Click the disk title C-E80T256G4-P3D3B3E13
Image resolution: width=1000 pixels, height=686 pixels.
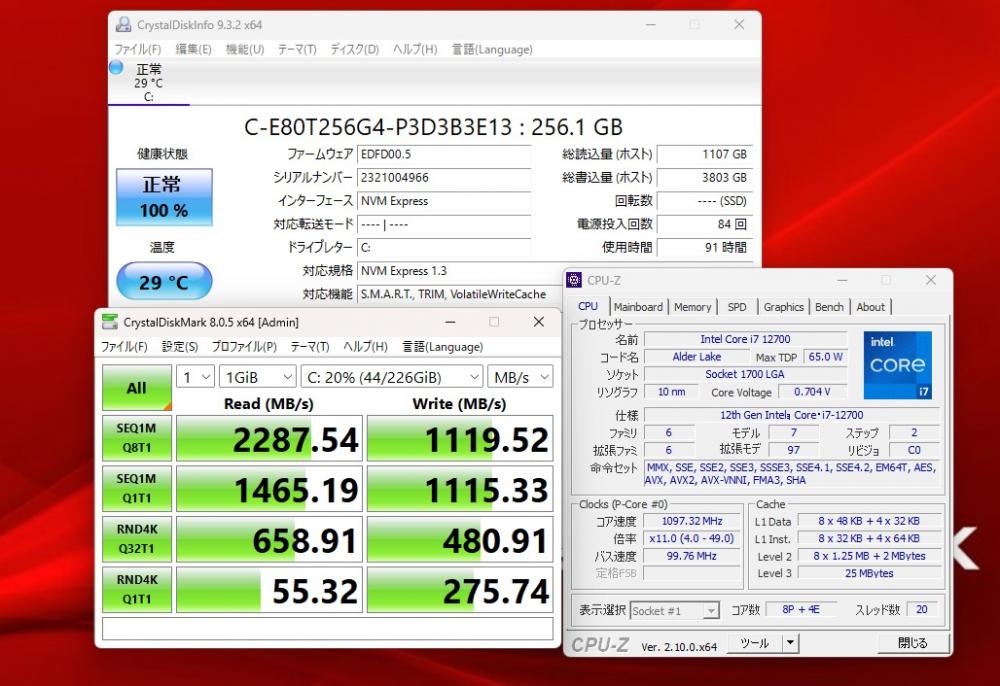pyautogui.click(x=378, y=127)
